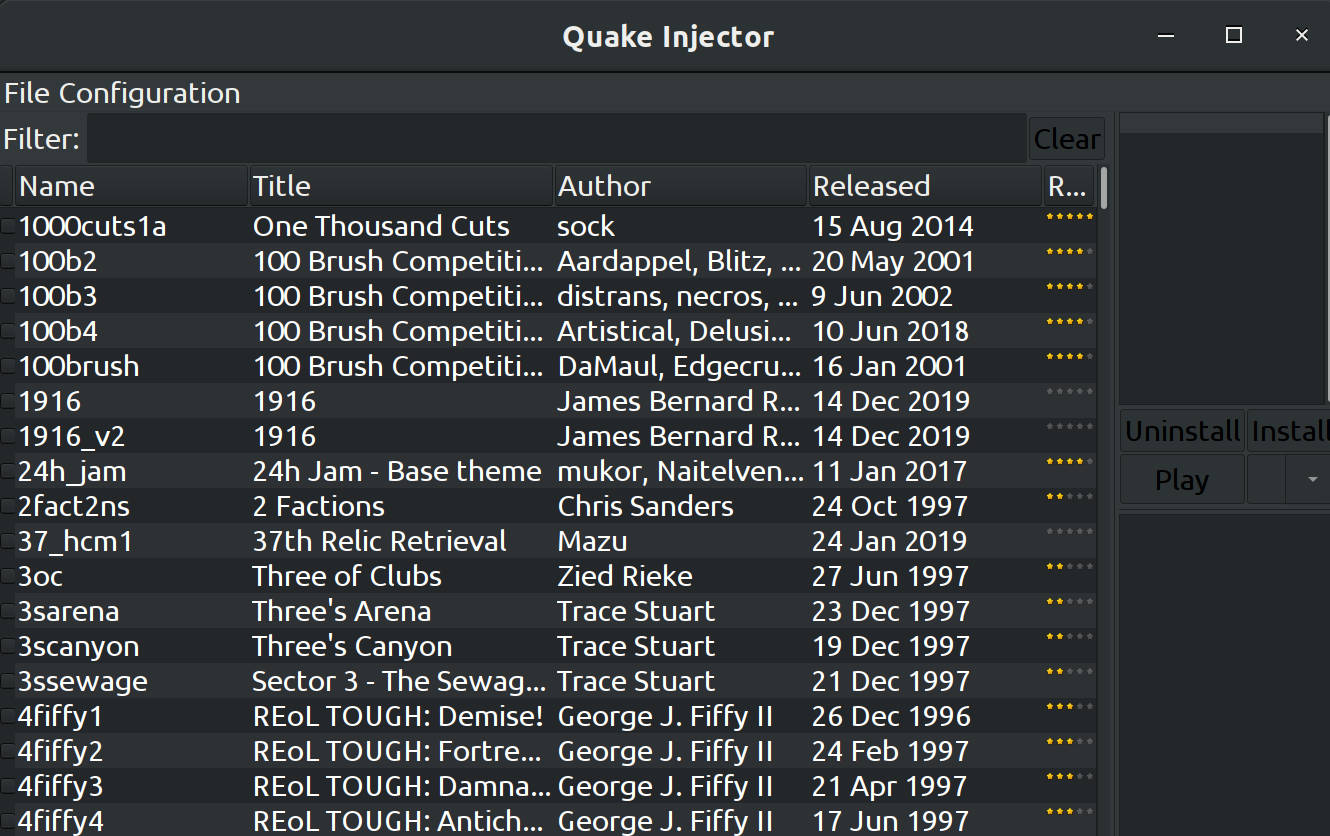The width and height of the screenshot is (1330, 836).
Task: Click the Clear button beside the filter
Action: (x=1066, y=138)
